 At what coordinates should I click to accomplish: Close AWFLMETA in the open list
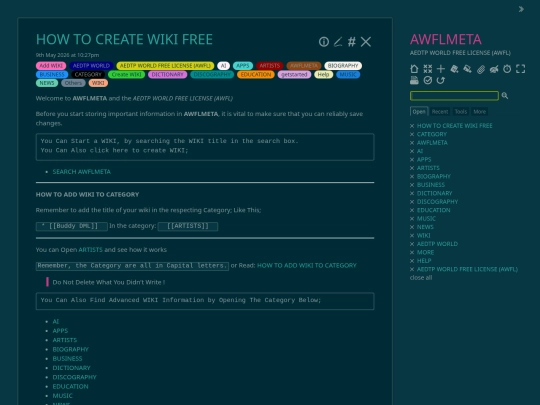click(412, 143)
